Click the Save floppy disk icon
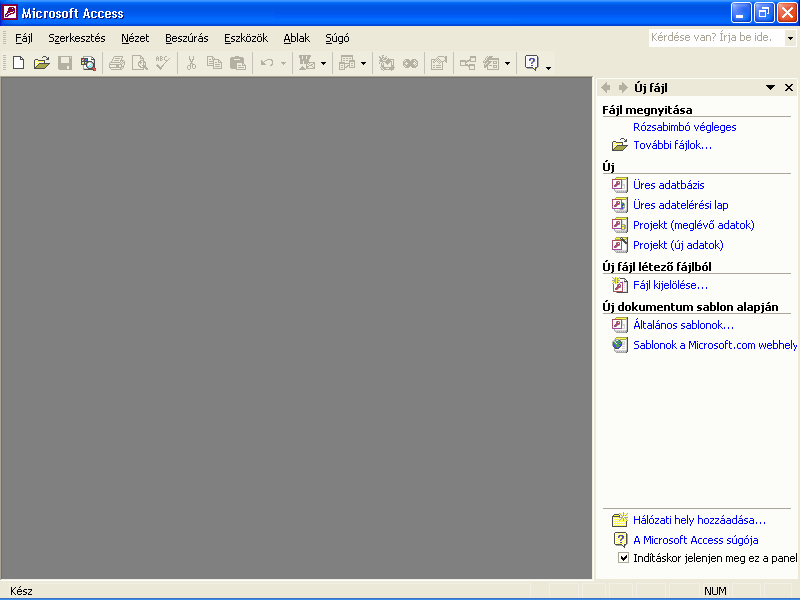This screenshot has width=800, height=600. coord(65,63)
